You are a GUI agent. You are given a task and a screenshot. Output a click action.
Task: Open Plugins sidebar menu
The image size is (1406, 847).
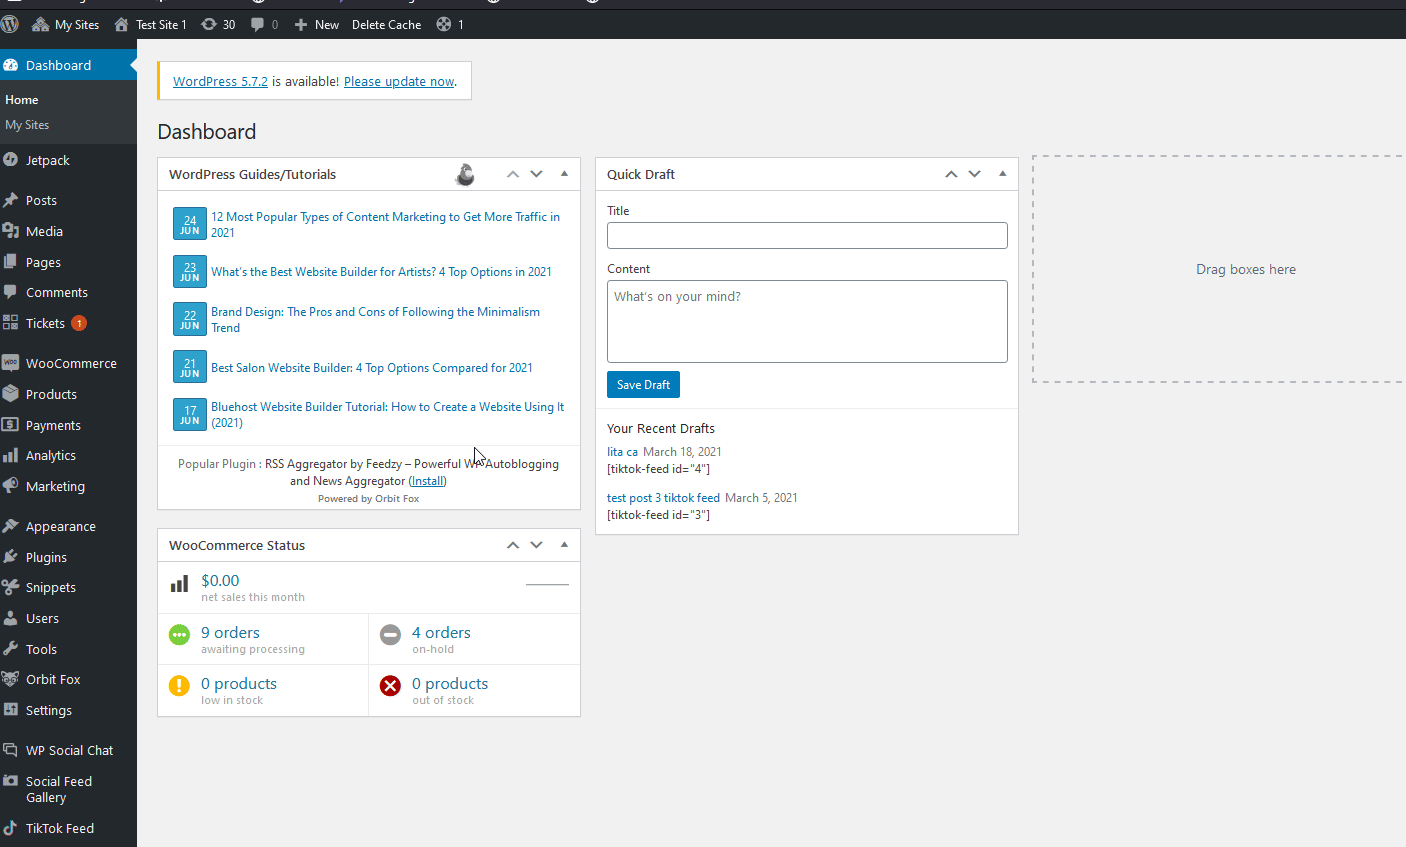click(x=68, y=557)
